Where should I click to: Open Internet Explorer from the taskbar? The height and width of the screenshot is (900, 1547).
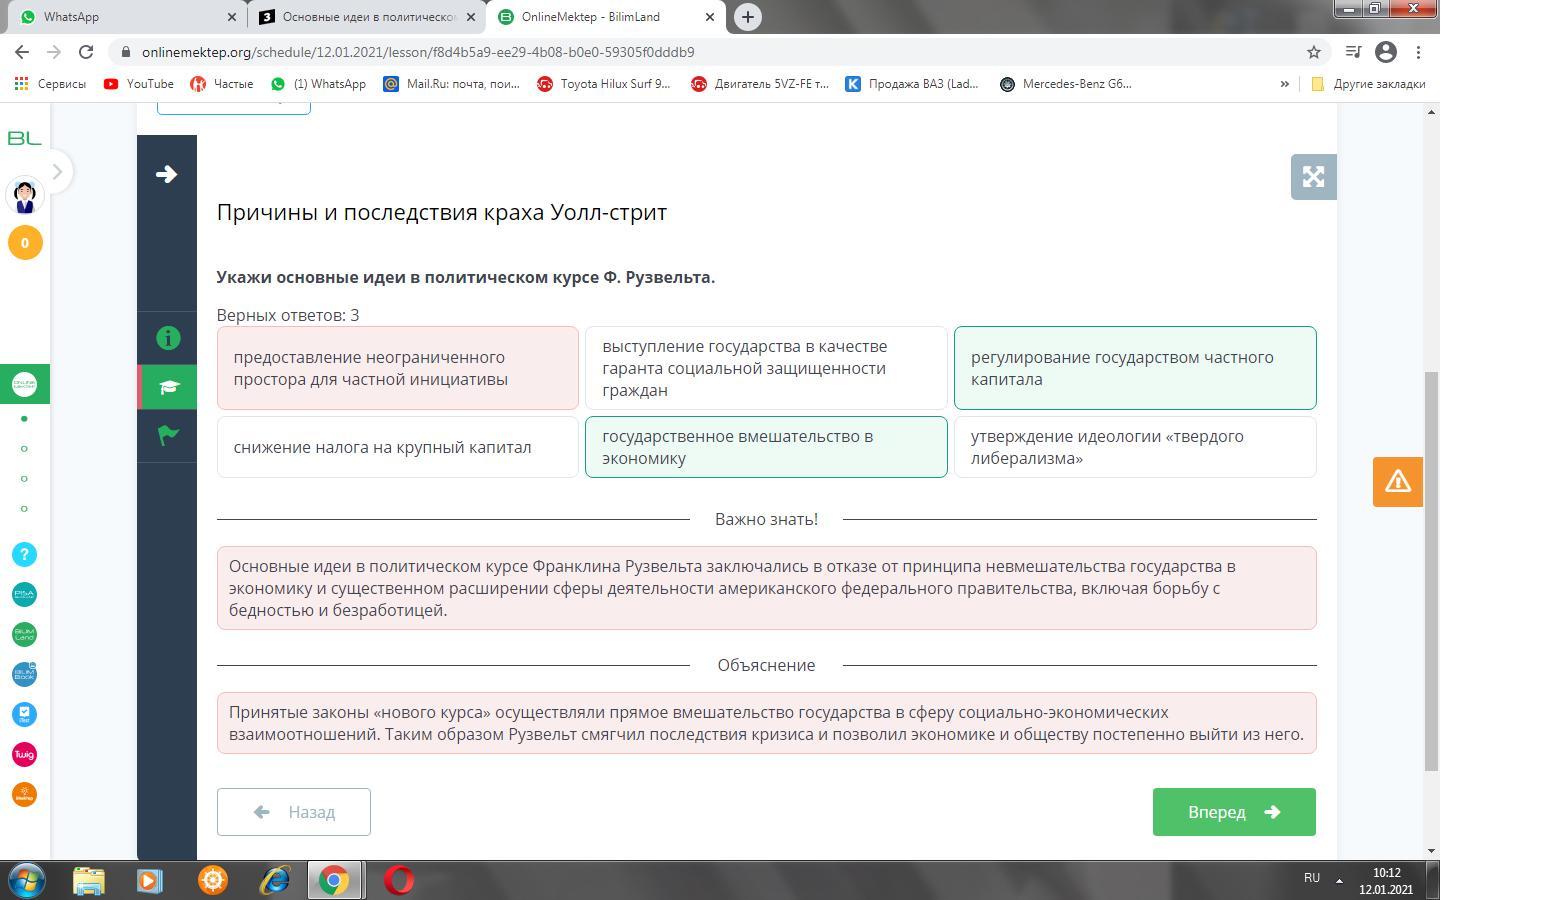(274, 880)
